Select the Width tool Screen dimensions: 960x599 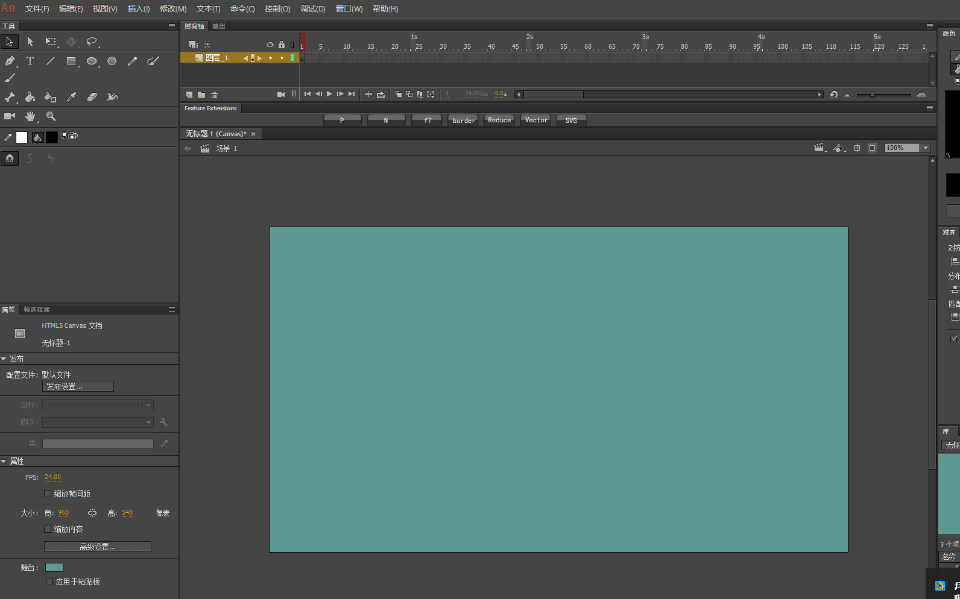(112, 97)
